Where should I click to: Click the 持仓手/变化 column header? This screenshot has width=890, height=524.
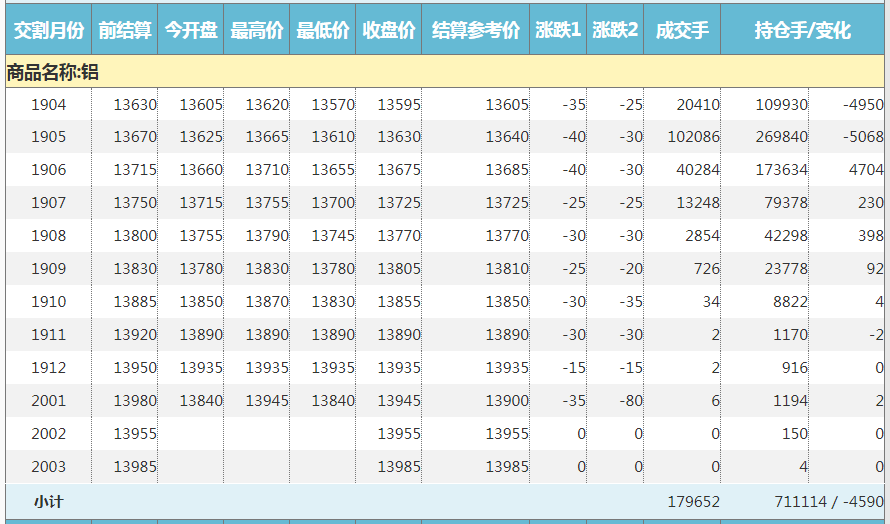coord(802,31)
